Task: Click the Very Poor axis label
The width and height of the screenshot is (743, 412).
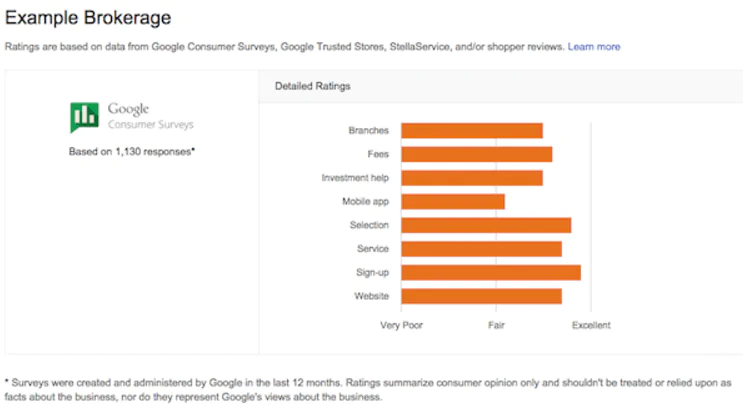Action: coord(401,325)
